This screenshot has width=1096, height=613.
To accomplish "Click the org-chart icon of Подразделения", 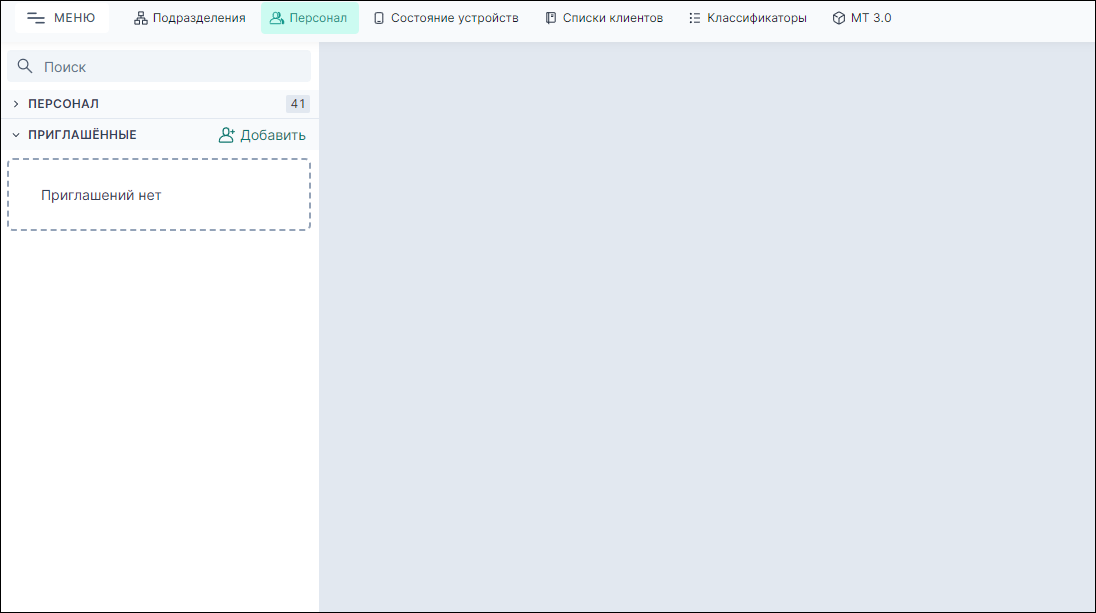I will [x=141, y=18].
